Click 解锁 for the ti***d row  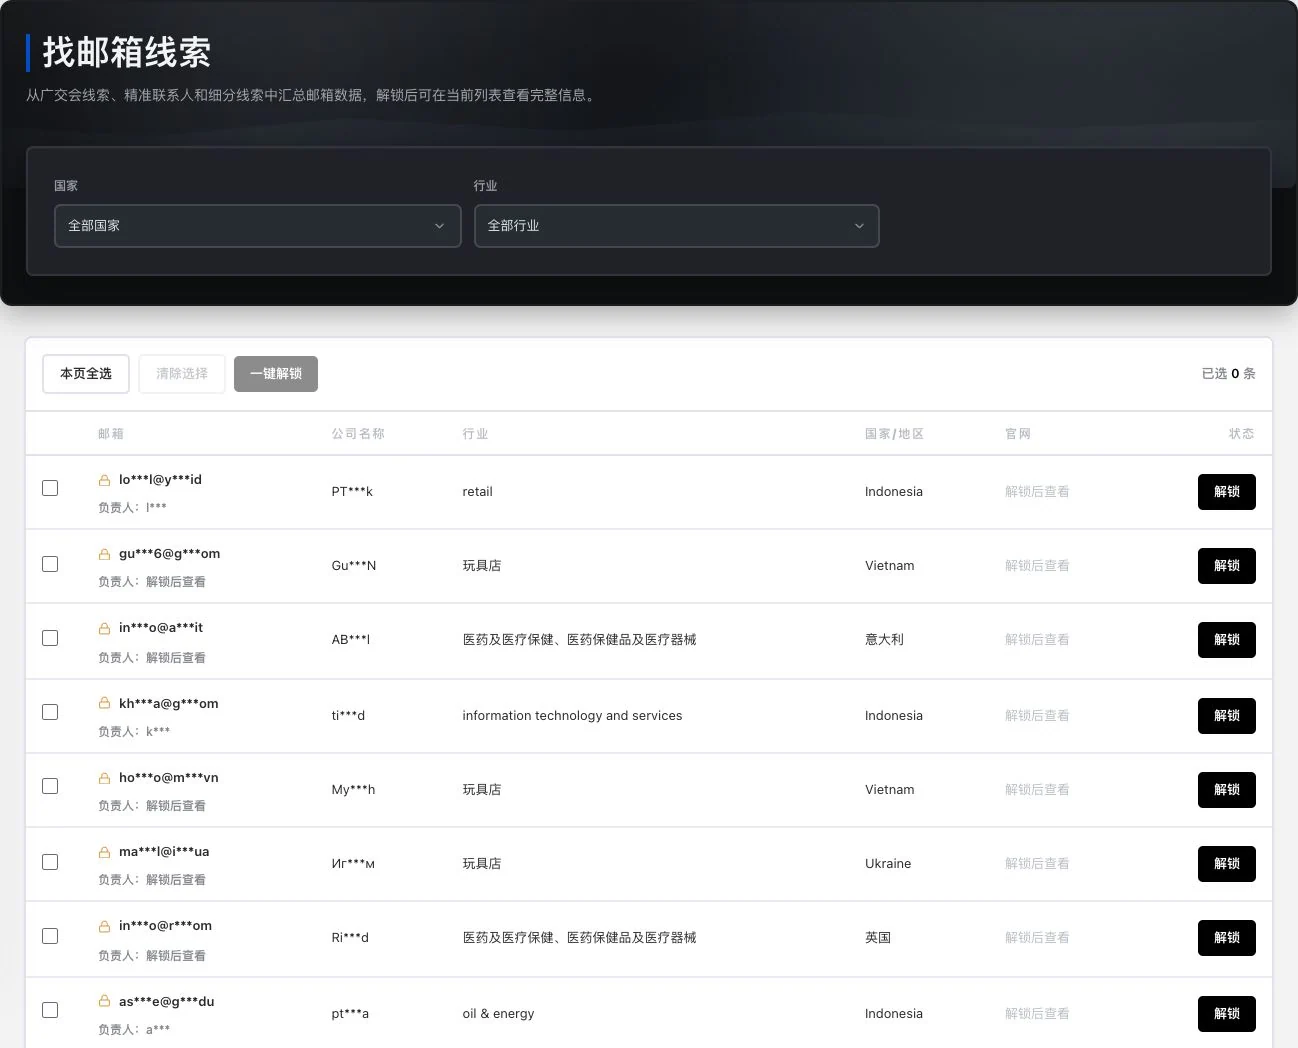pyautogui.click(x=1227, y=716)
